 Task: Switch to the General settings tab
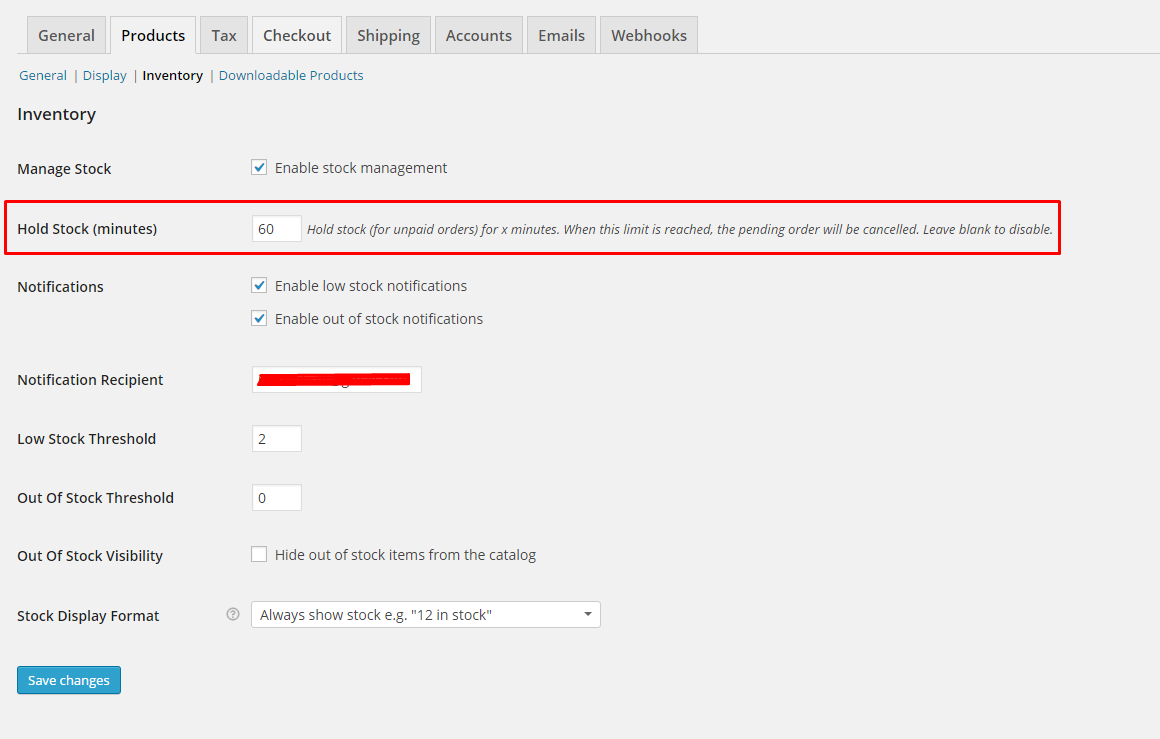click(x=66, y=35)
